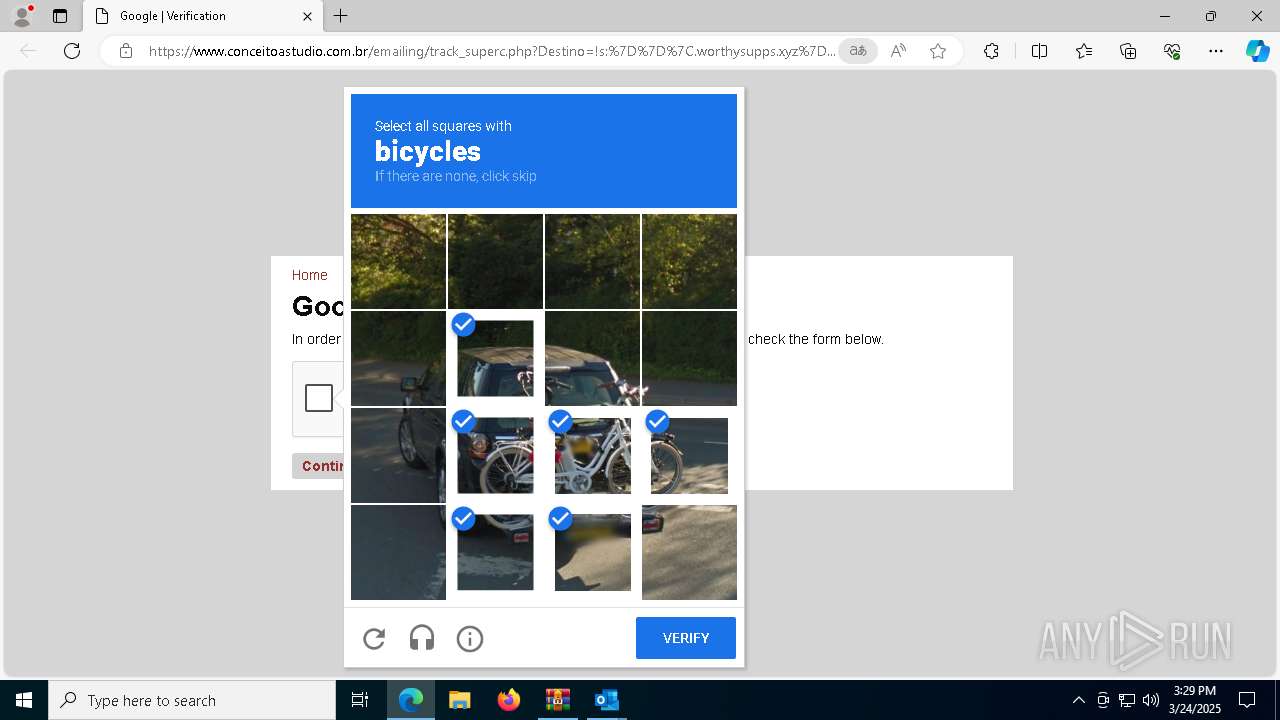Image resolution: width=1280 pixels, height=720 pixels.
Task: Open the Edge profile icon
Action: click(x=22, y=16)
